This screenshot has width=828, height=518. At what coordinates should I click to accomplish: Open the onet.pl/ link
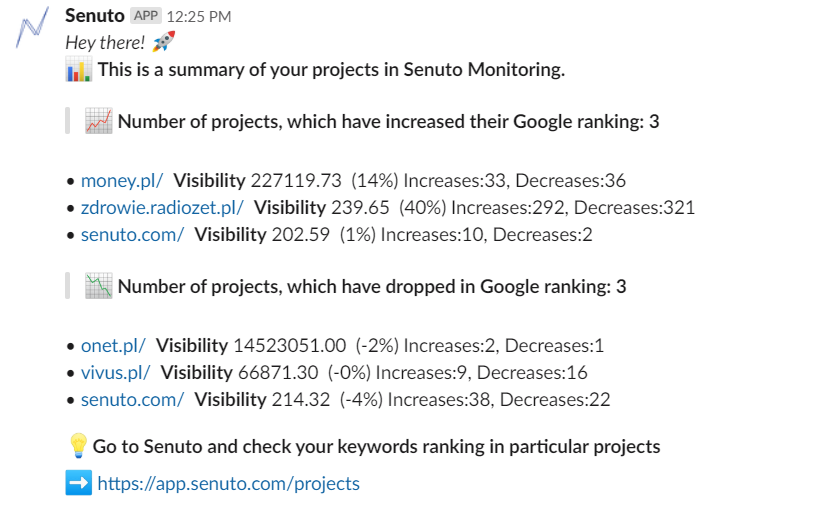(x=113, y=345)
